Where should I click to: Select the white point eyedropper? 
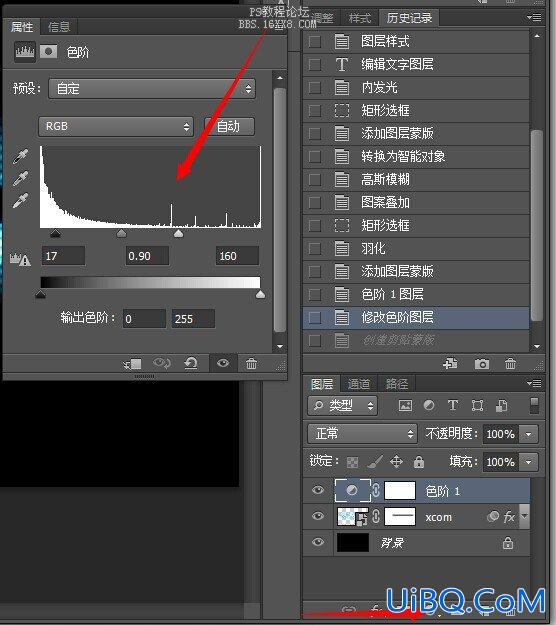[x=20, y=200]
